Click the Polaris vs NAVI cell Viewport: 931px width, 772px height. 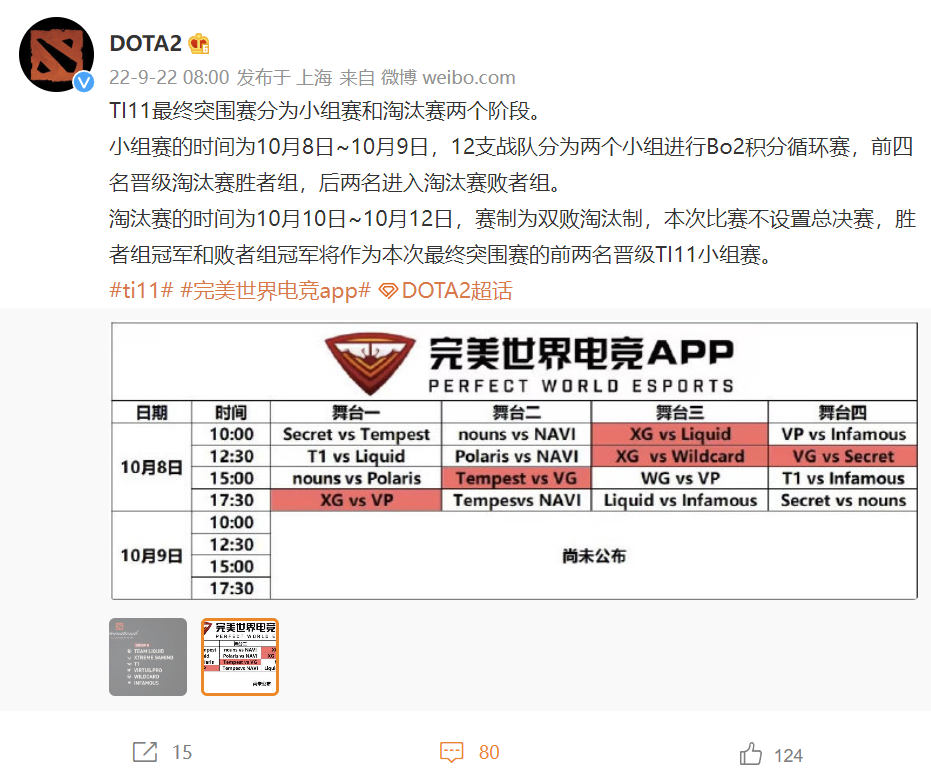[516, 456]
